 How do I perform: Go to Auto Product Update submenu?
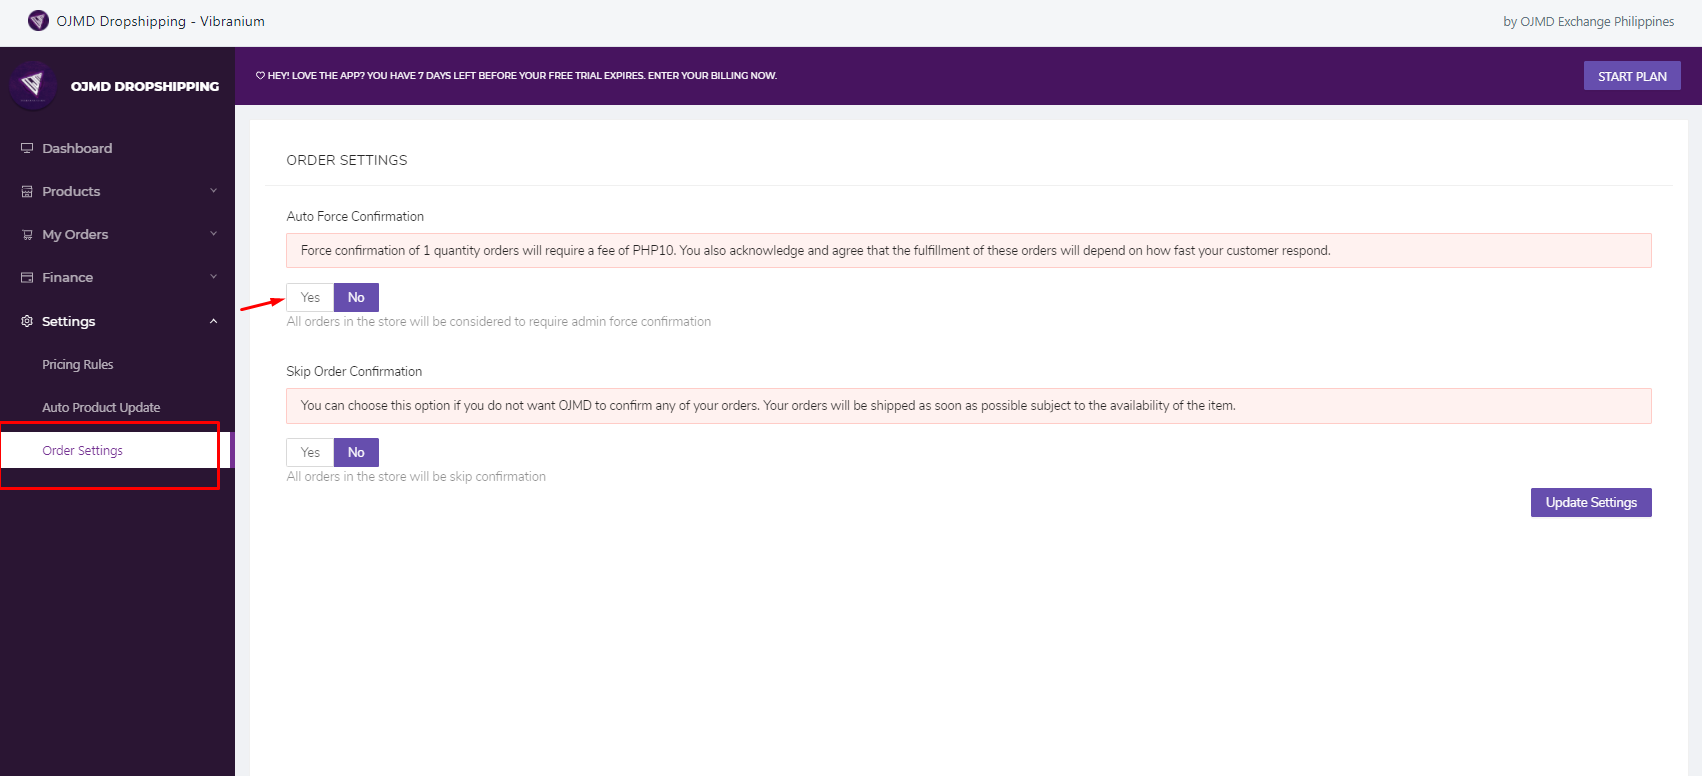coord(101,408)
